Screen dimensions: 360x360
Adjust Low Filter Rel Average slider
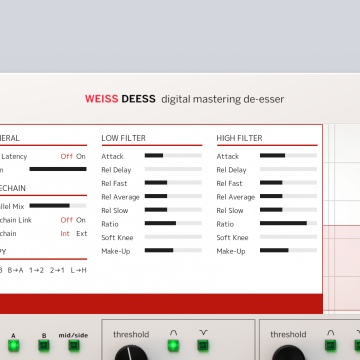(x=173, y=196)
